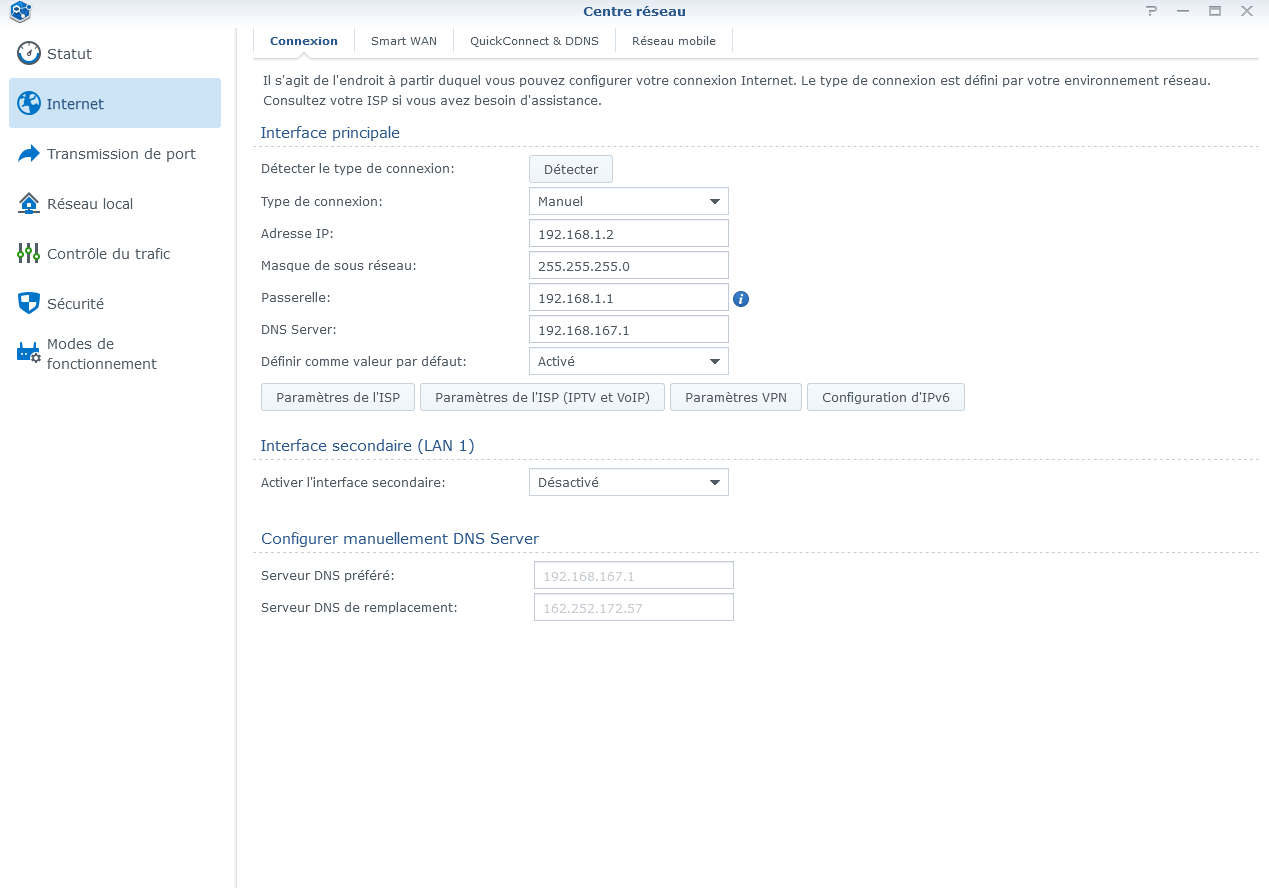Expand Définir comme valeur par défaut dropdown
Image resolution: width=1269 pixels, height=888 pixels.
(x=629, y=361)
